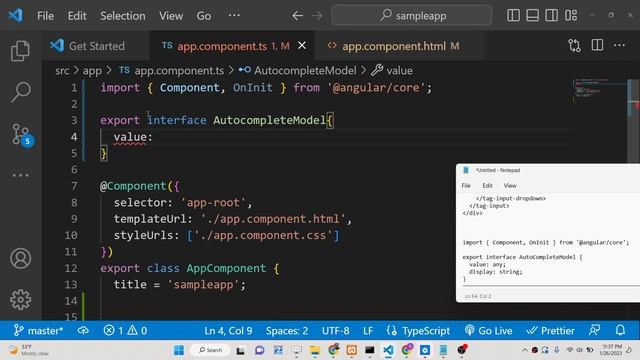Open notifications bell in status bar
The image size is (640, 360).
click(x=620, y=331)
